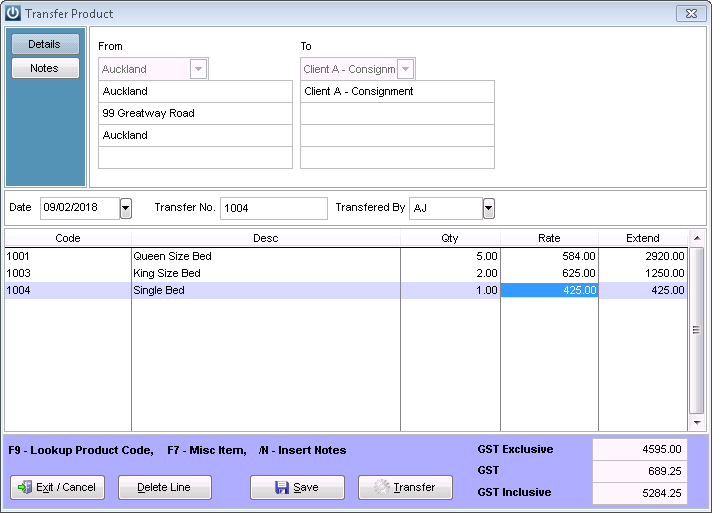Screen dimensions: 712x513
Task: Click the scroll down arrow of the grid
Action: tap(697, 423)
